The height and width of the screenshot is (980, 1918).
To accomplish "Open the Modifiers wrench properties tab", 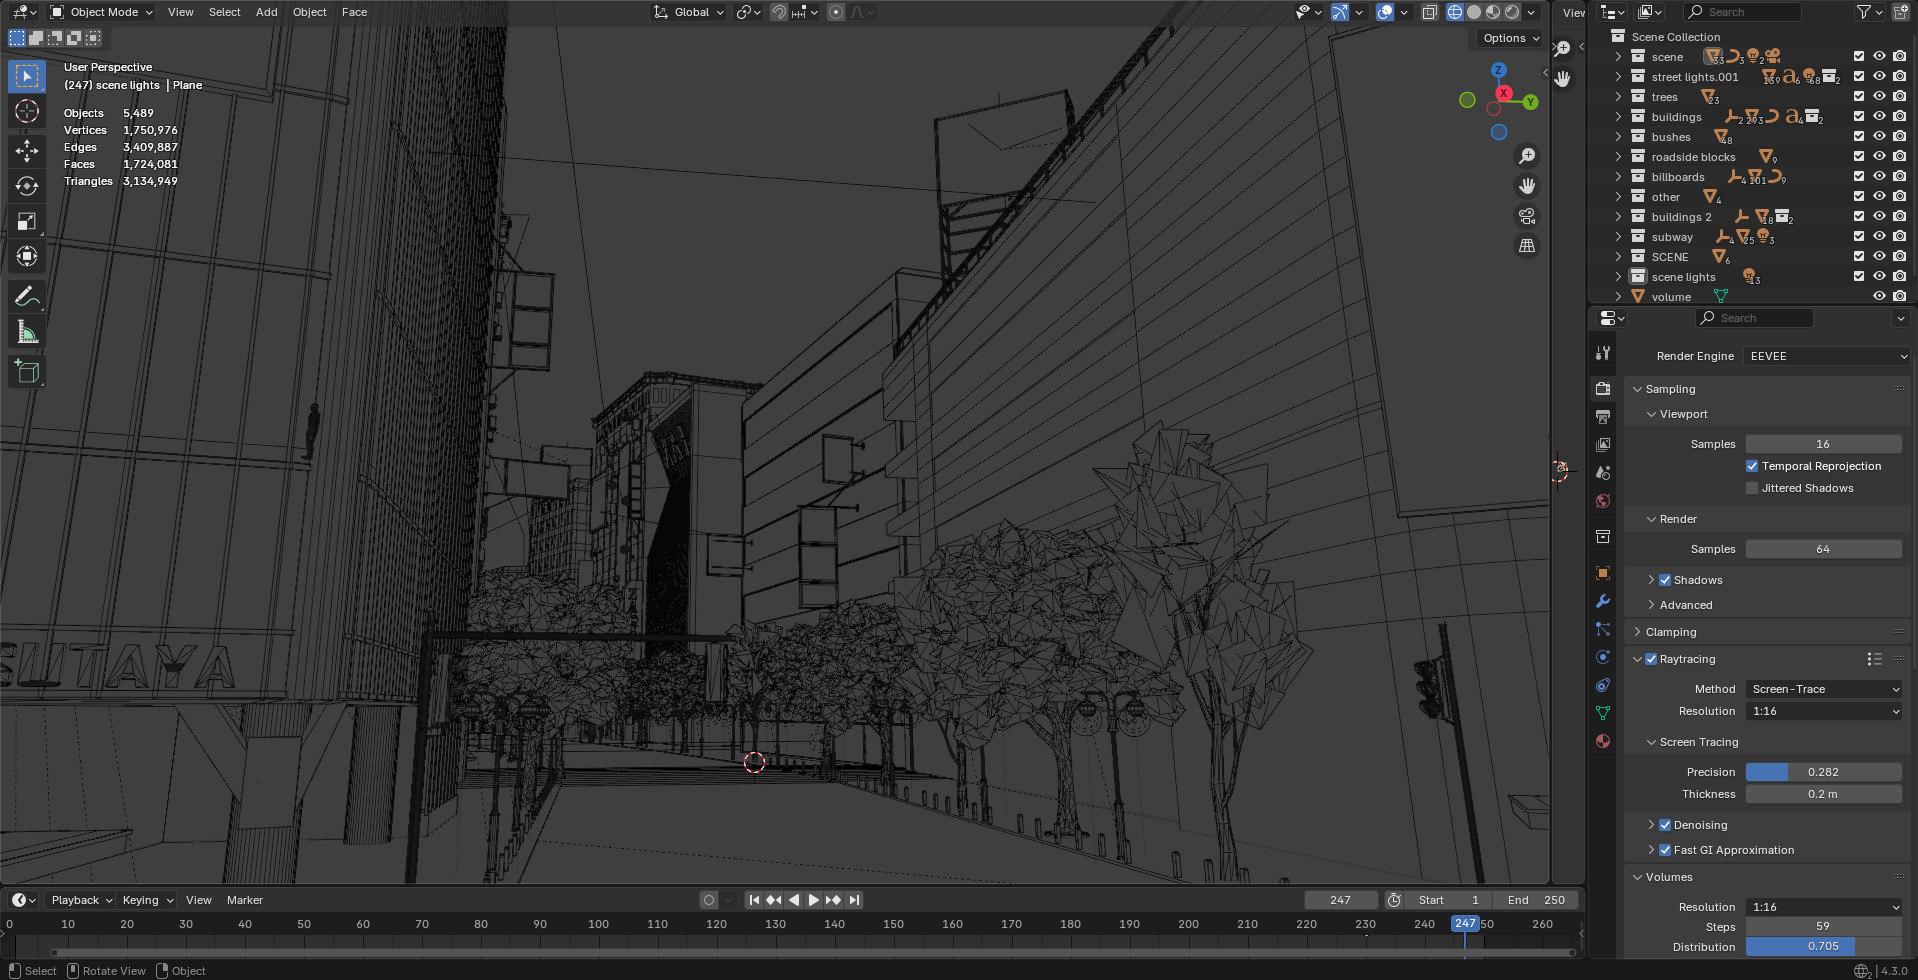I will 1603,601.
